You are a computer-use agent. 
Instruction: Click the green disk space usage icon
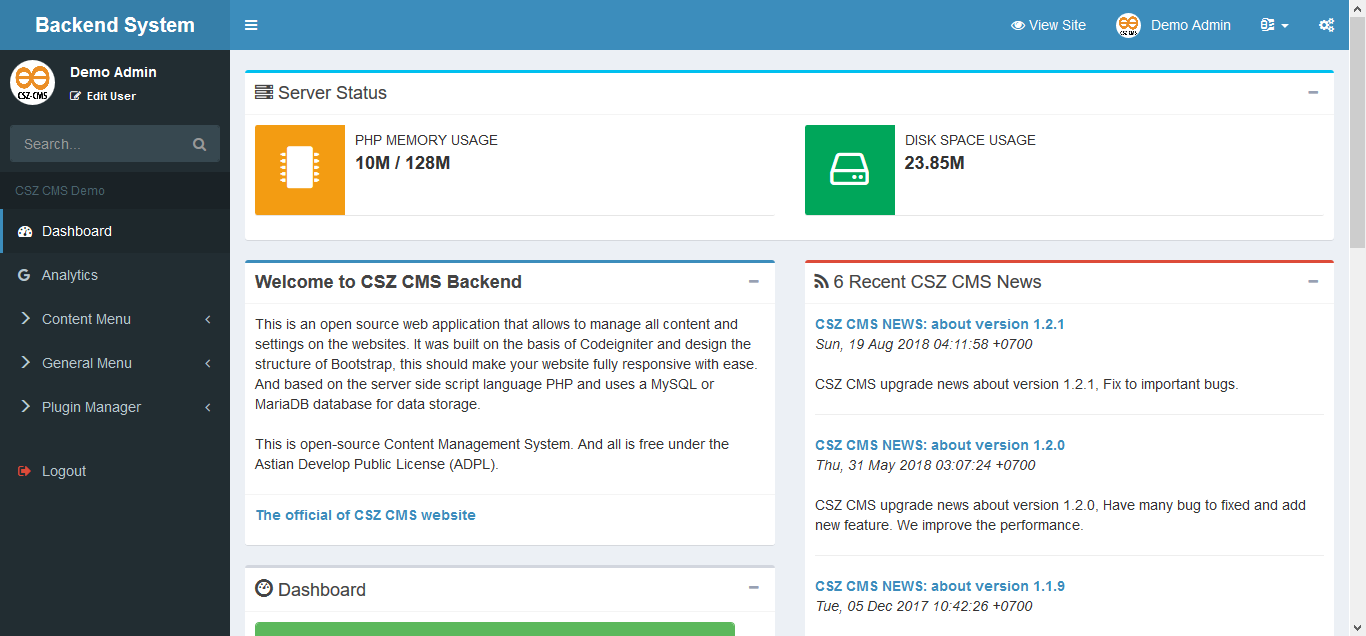(850, 170)
